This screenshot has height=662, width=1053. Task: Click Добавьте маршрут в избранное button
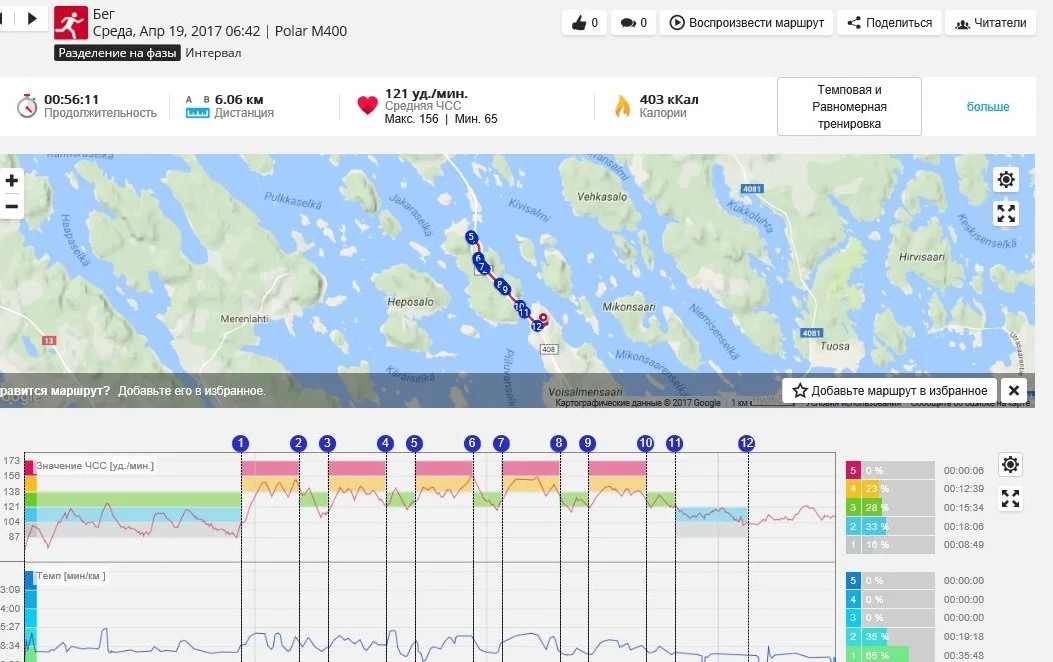click(x=889, y=390)
